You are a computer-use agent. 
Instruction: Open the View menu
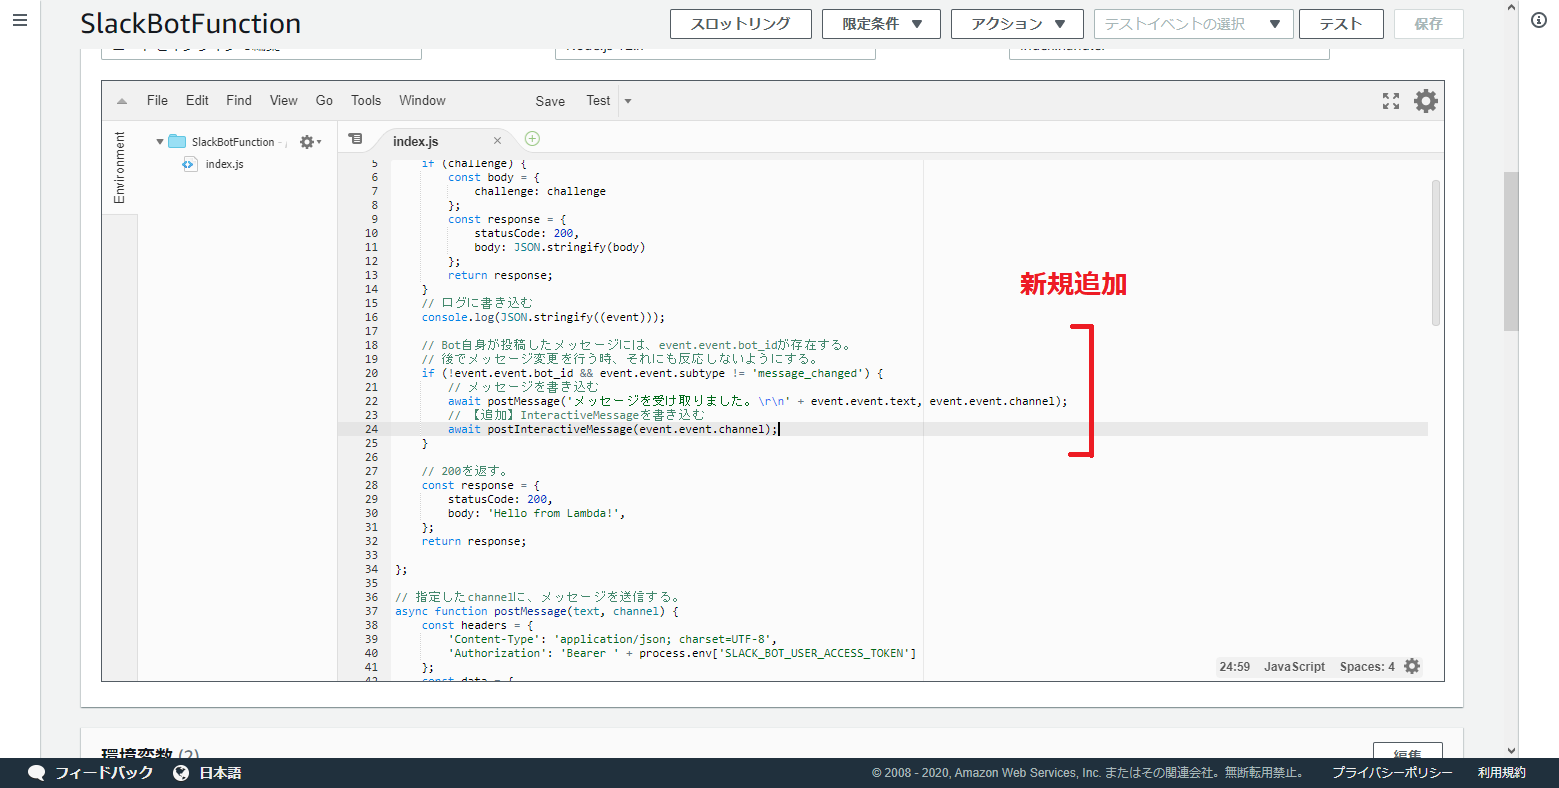[283, 101]
